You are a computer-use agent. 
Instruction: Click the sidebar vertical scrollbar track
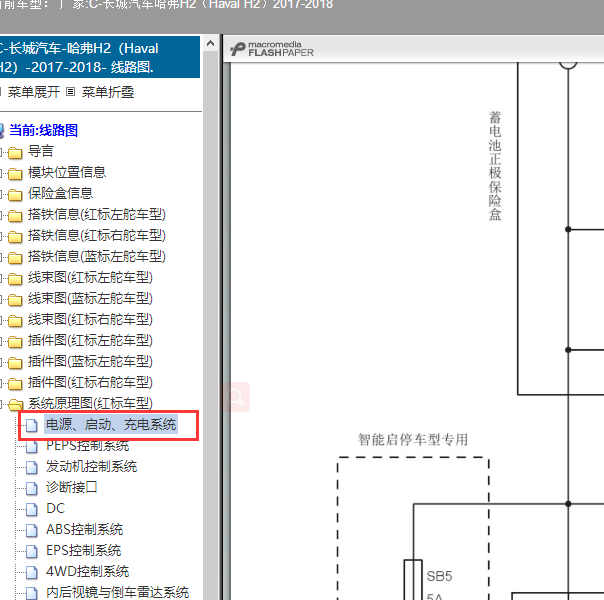pos(210,325)
